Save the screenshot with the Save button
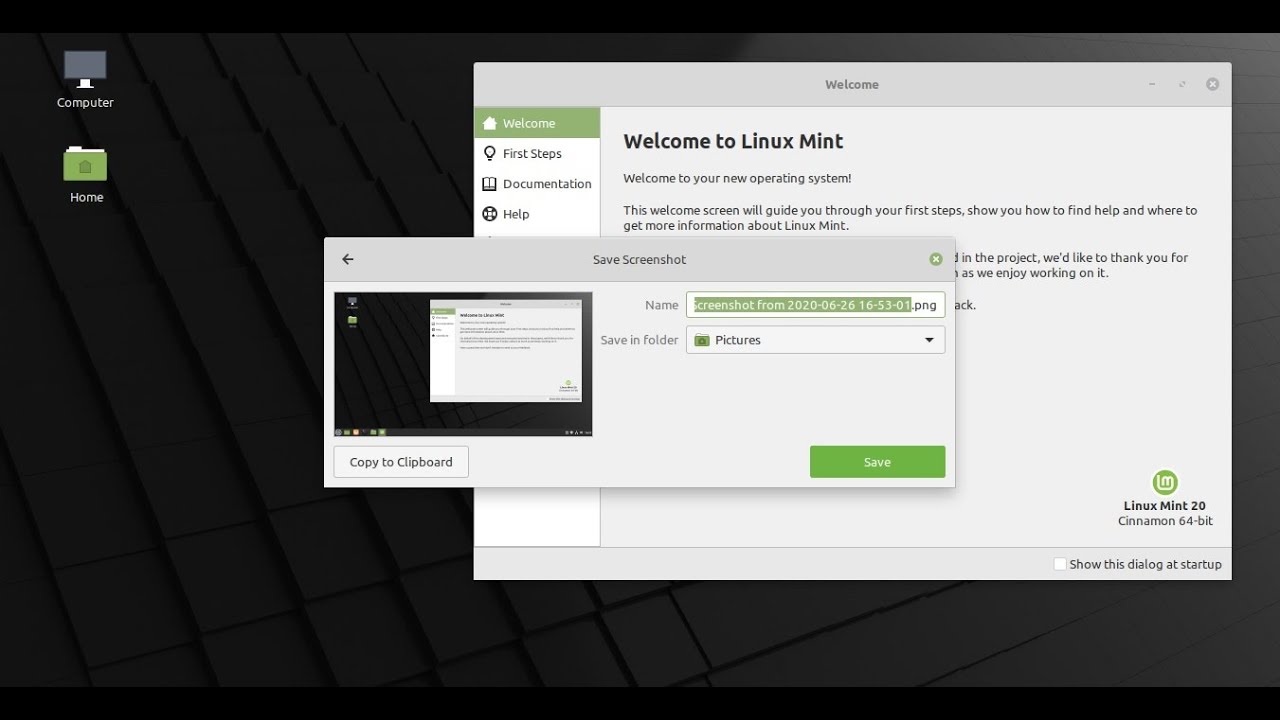1280x720 pixels. pyautogui.click(x=877, y=462)
